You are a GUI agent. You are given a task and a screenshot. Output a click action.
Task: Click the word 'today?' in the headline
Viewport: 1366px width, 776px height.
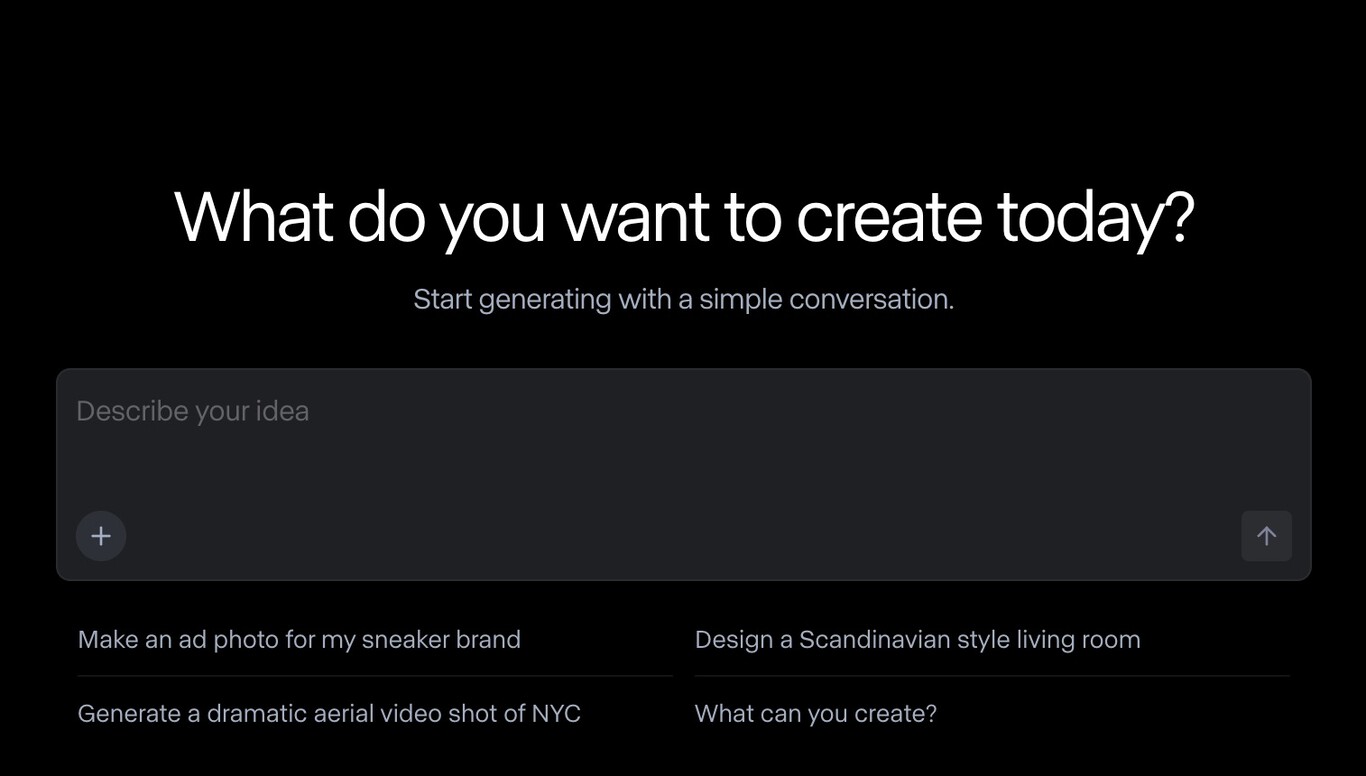[x=1095, y=217]
